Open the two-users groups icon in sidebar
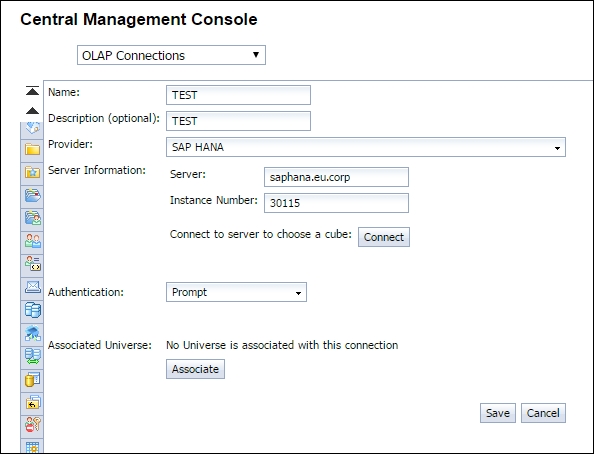 click(33, 241)
